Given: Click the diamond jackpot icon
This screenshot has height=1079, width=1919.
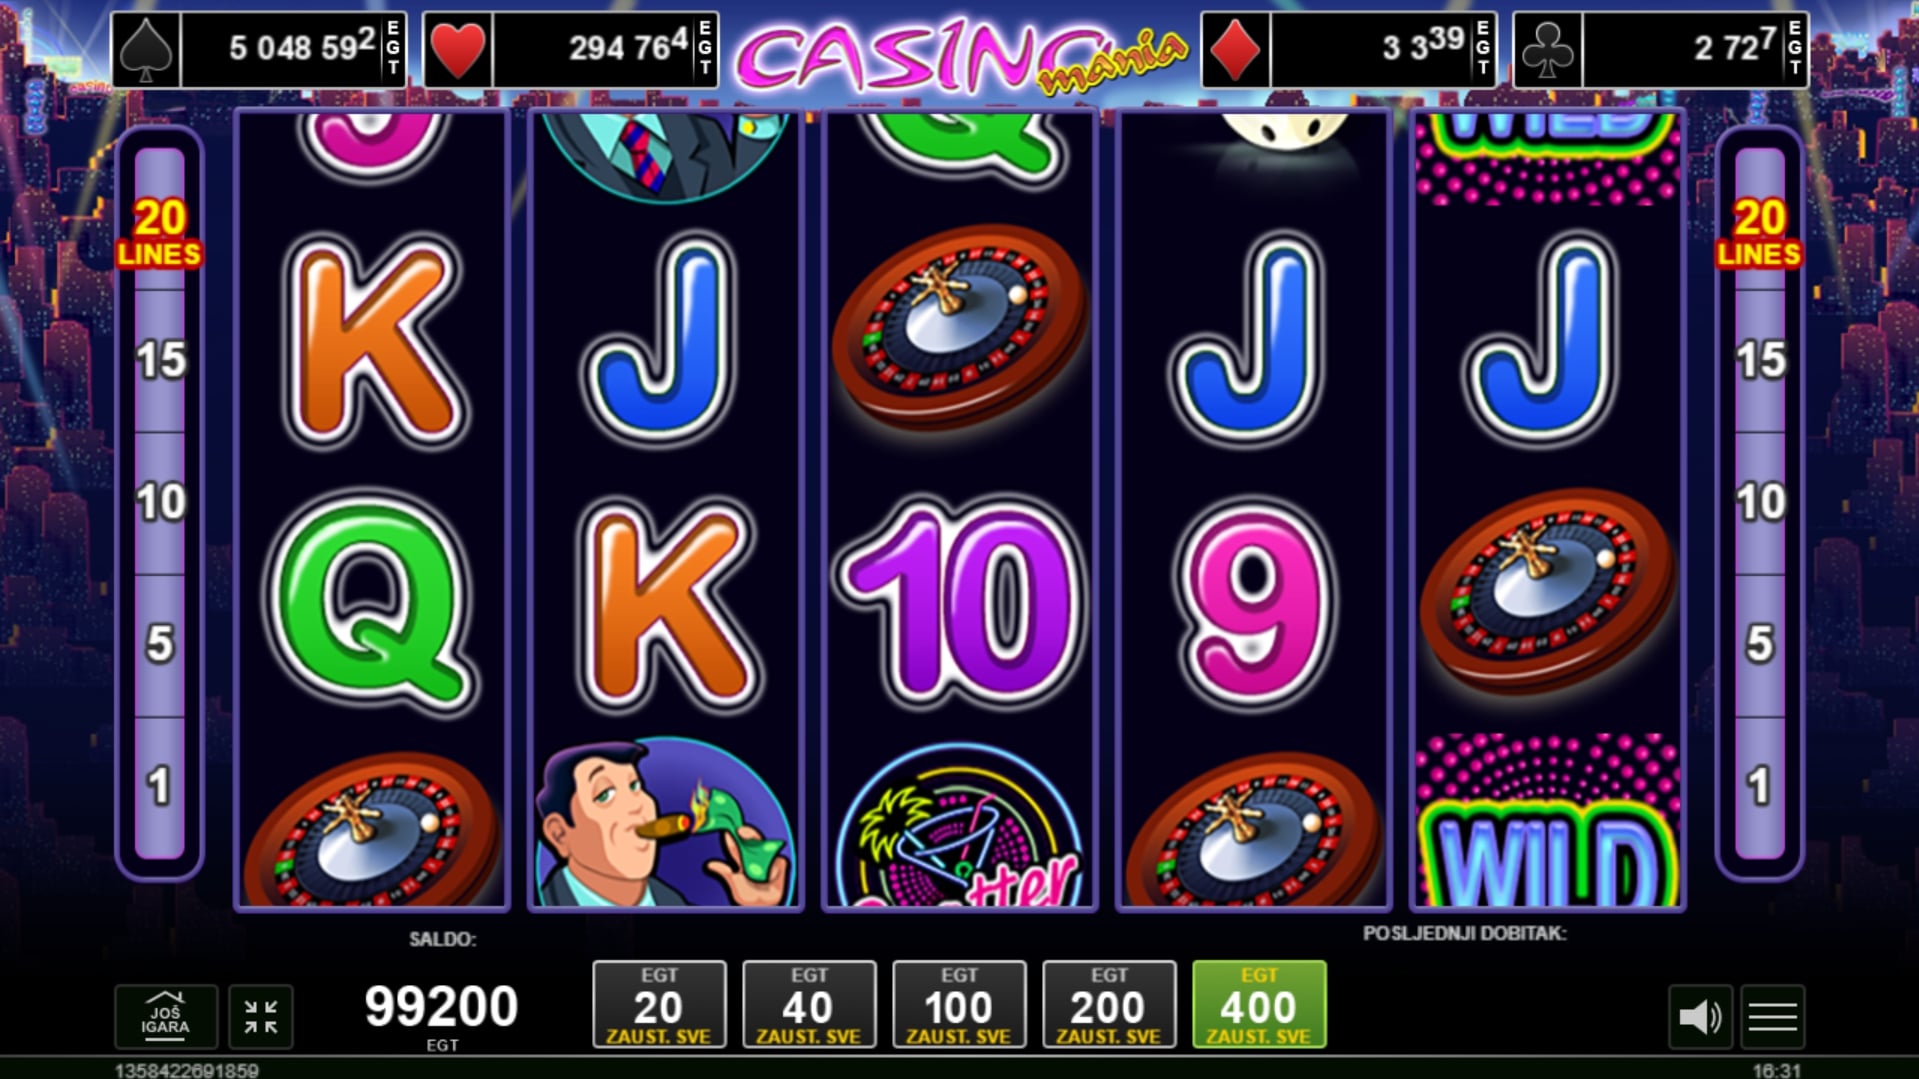Looking at the screenshot, I should (x=1235, y=49).
